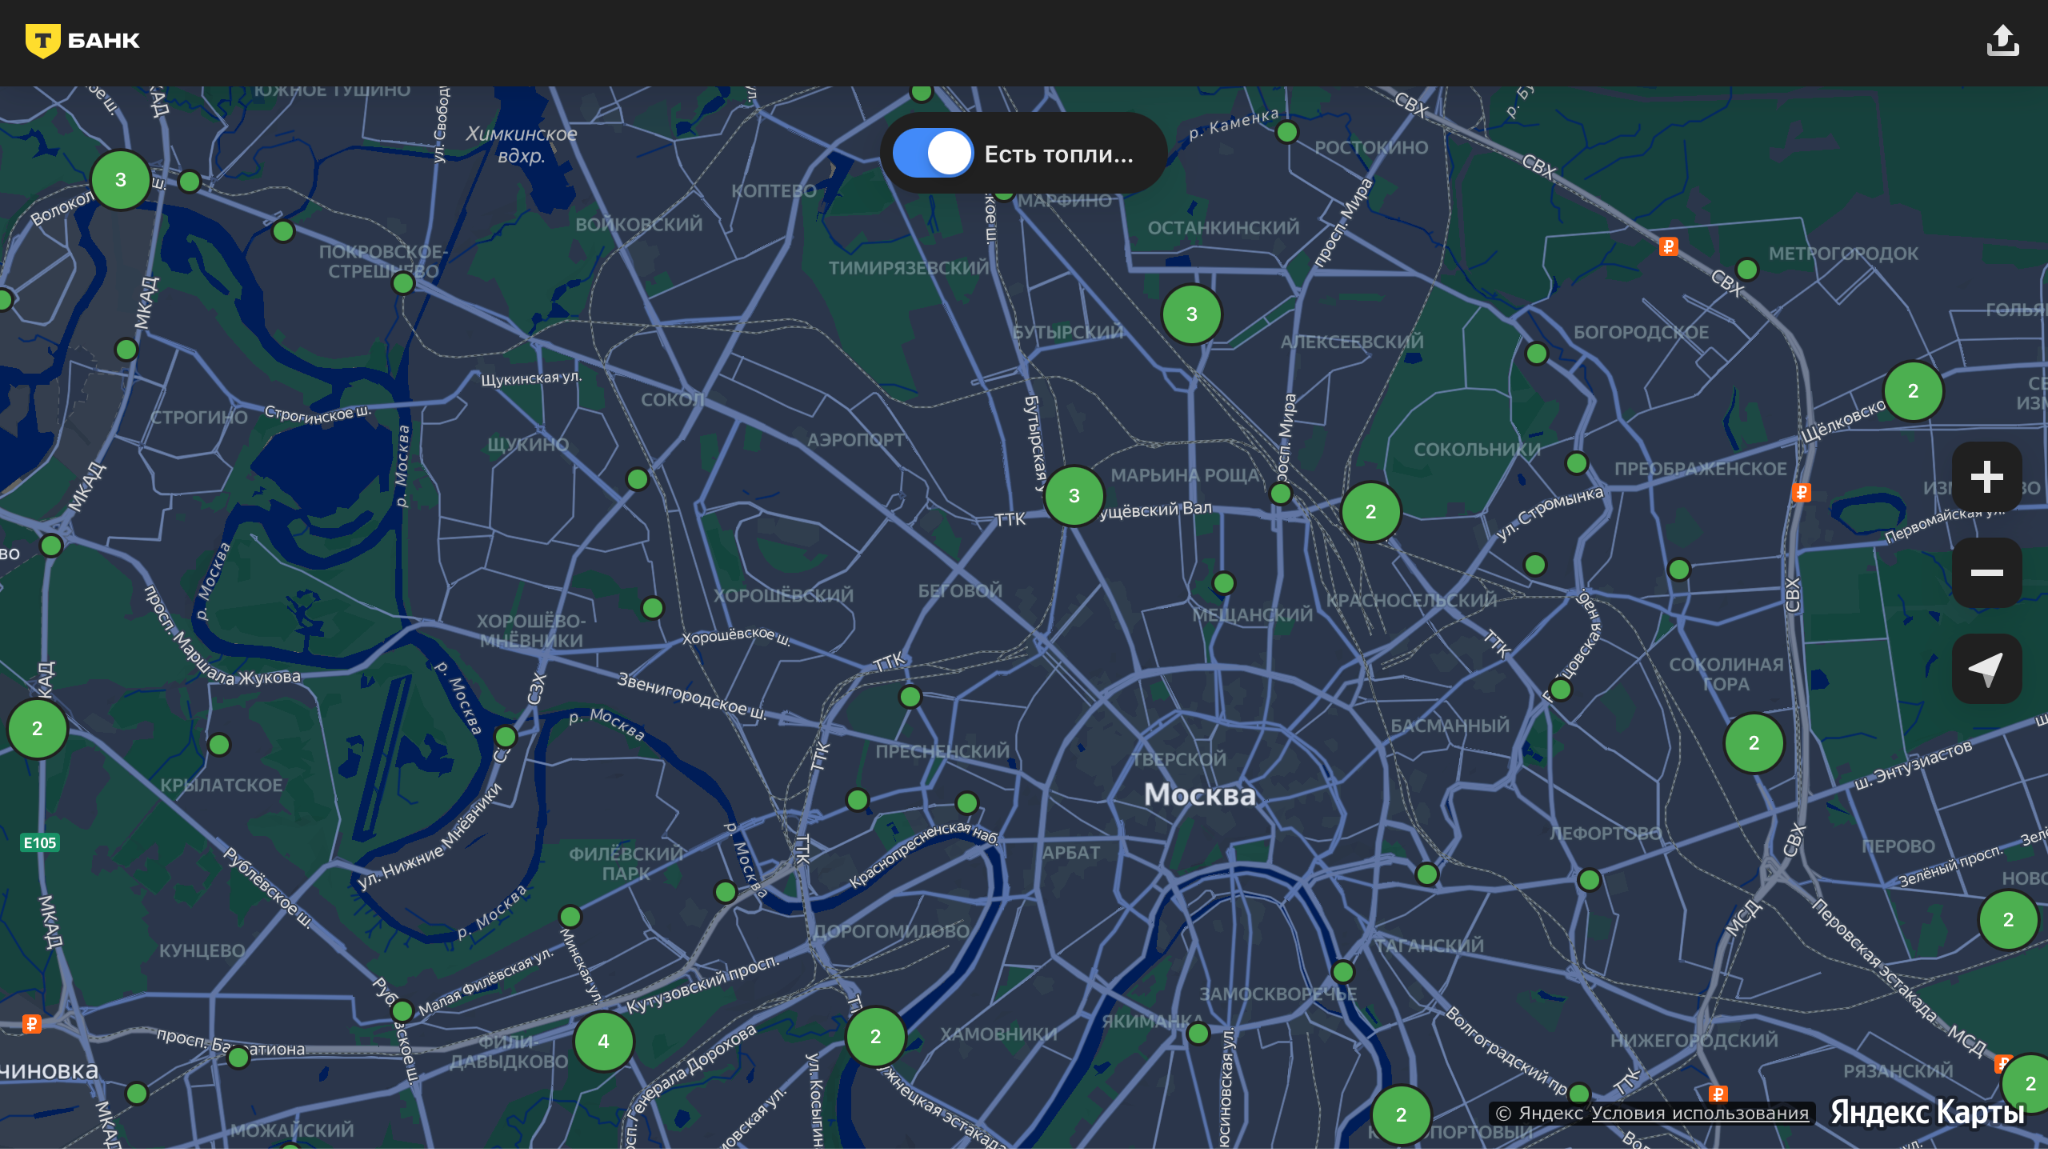
Task: Select the station marker near Якиманка label
Action: click(x=1198, y=1034)
